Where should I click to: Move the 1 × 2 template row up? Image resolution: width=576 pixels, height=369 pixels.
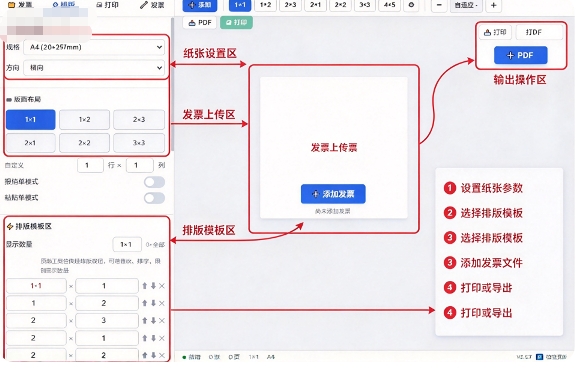pyautogui.click(x=145, y=303)
